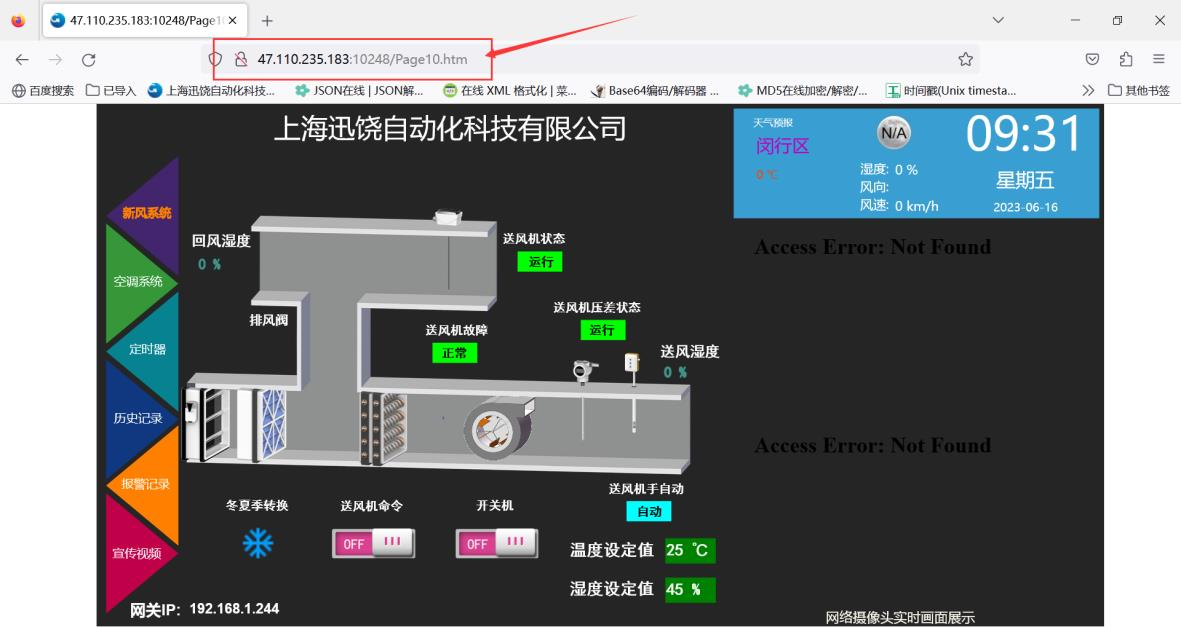The height and width of the screenshot is (627, 1181).
Task: Open the shield tracking protection icon
Action: pos(216,59)
